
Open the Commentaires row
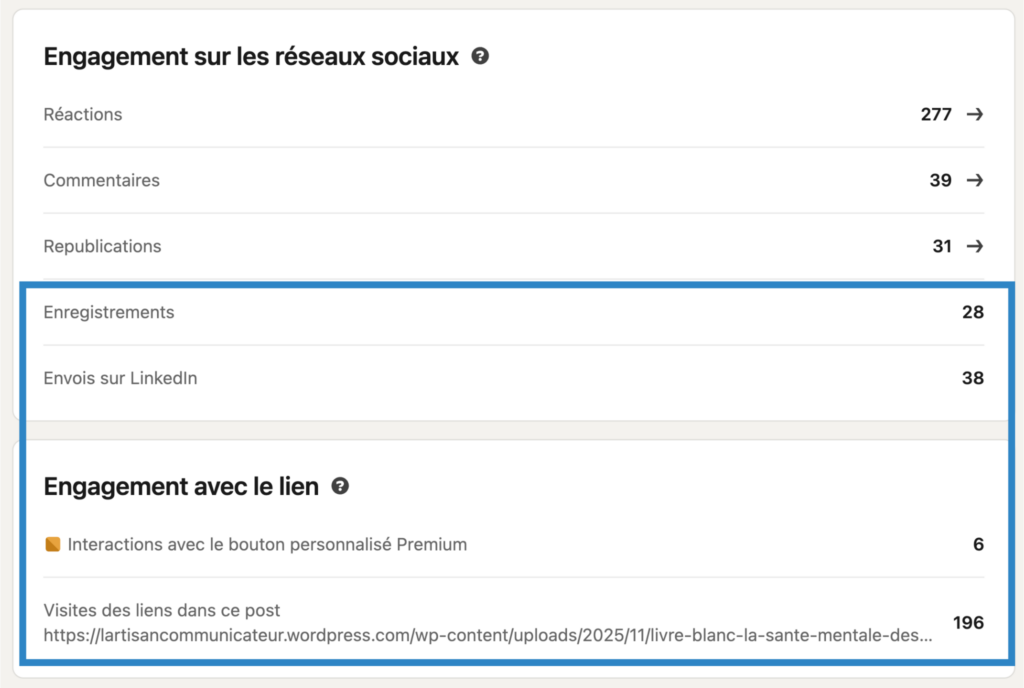tap(101, 180)
